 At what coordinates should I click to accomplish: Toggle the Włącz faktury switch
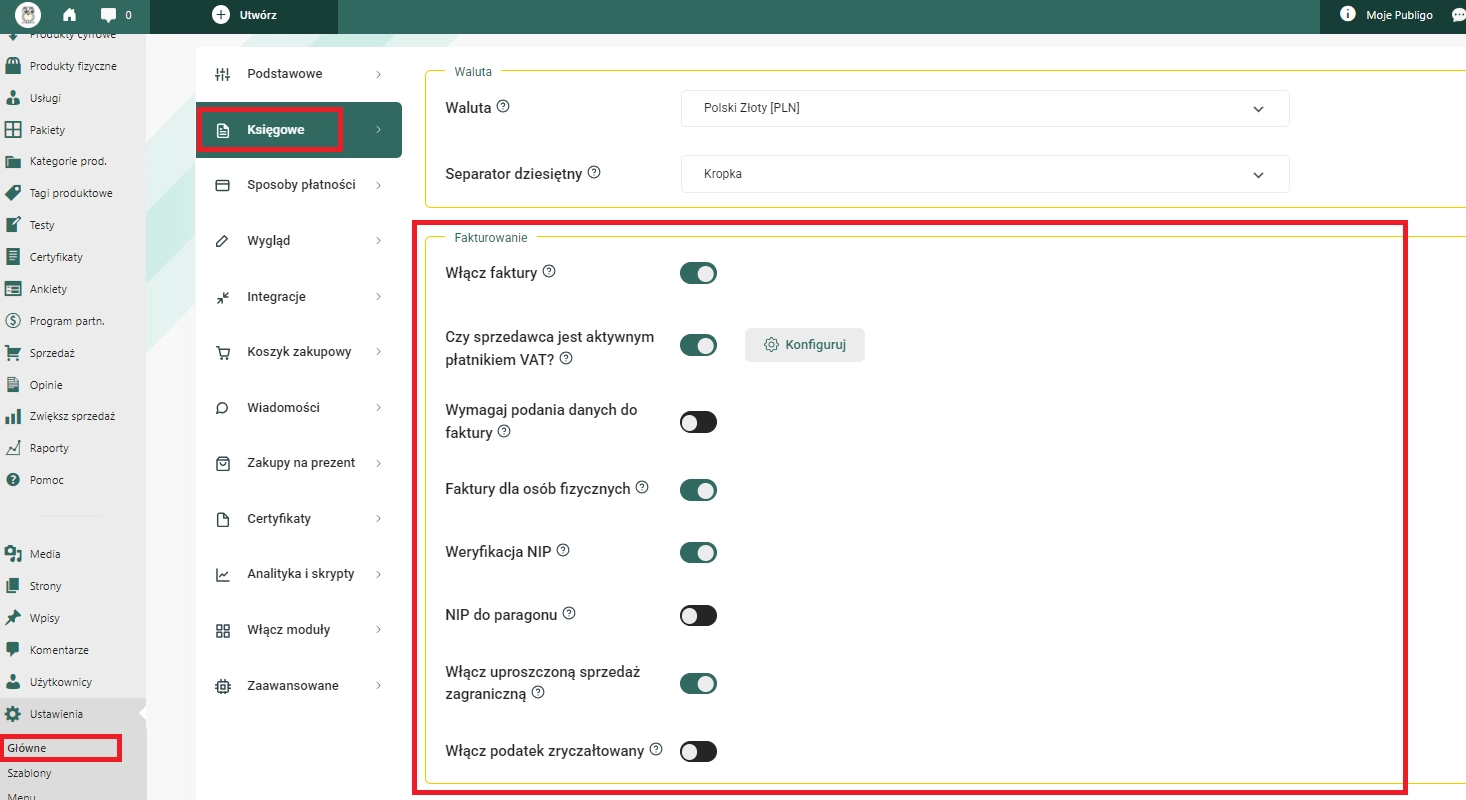(x=698, y=273)
